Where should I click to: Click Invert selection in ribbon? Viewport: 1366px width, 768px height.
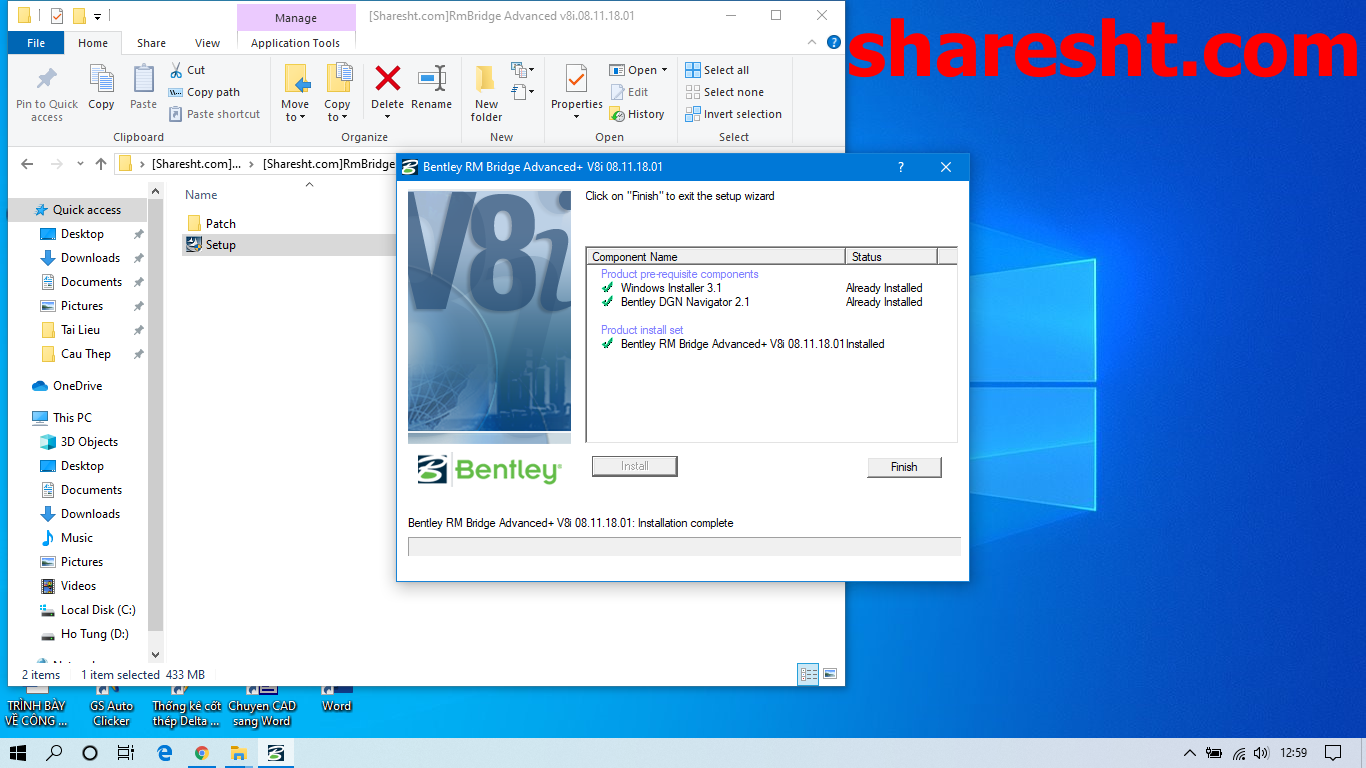[x=733, y=114]
